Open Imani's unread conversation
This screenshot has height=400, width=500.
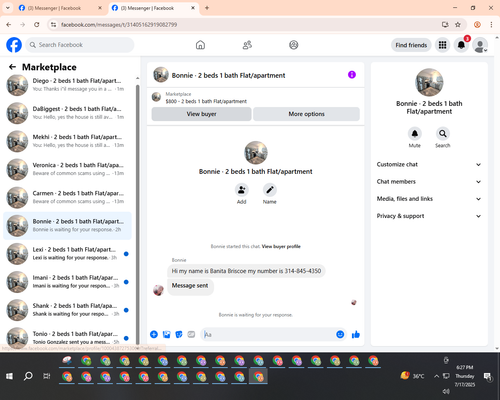pos(67,282)
